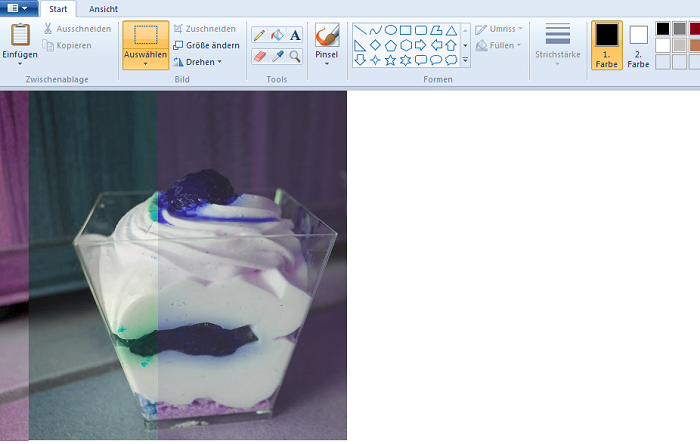The image size is (700, 444).
Task: Choose the Cloud callout shape
Action: coord(451,60)
